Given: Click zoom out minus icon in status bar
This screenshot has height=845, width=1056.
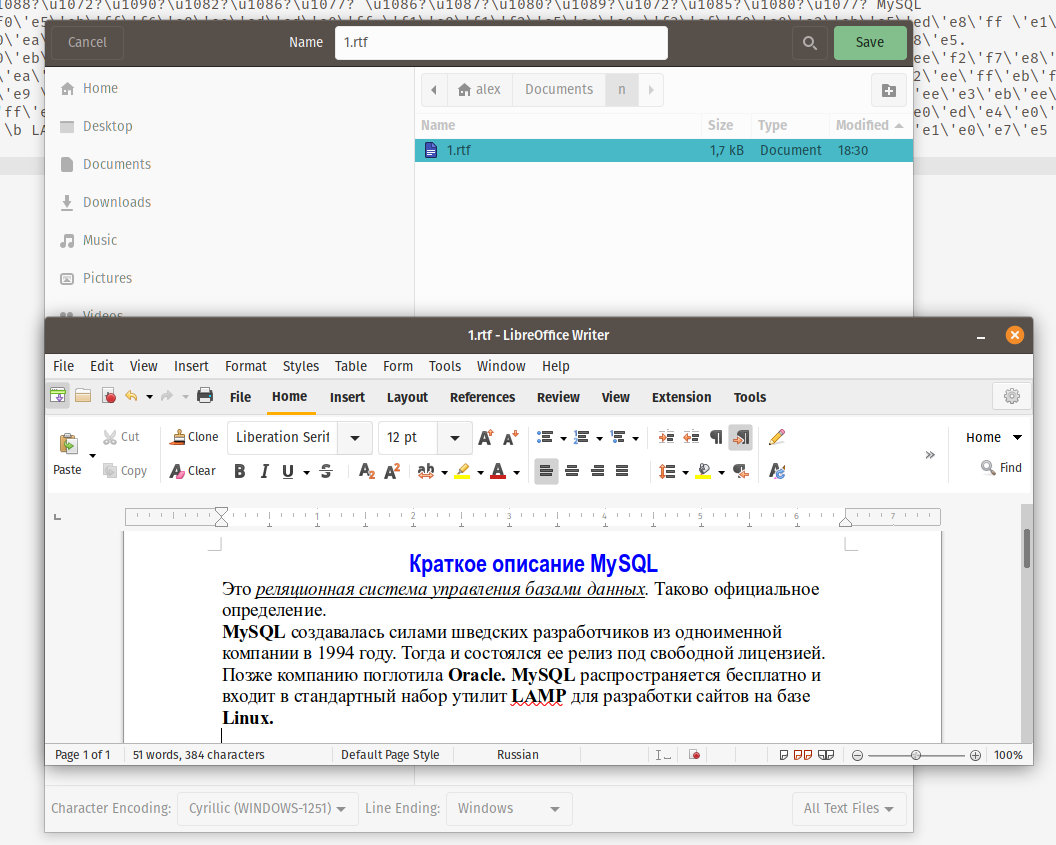Looking at the screenshot, I should point(857,755).
